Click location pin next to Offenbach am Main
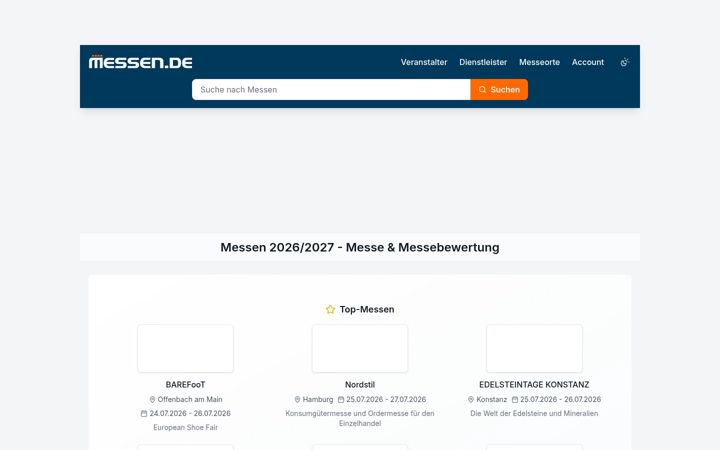Viewport: 720px width, 450px height. [152, 399]
